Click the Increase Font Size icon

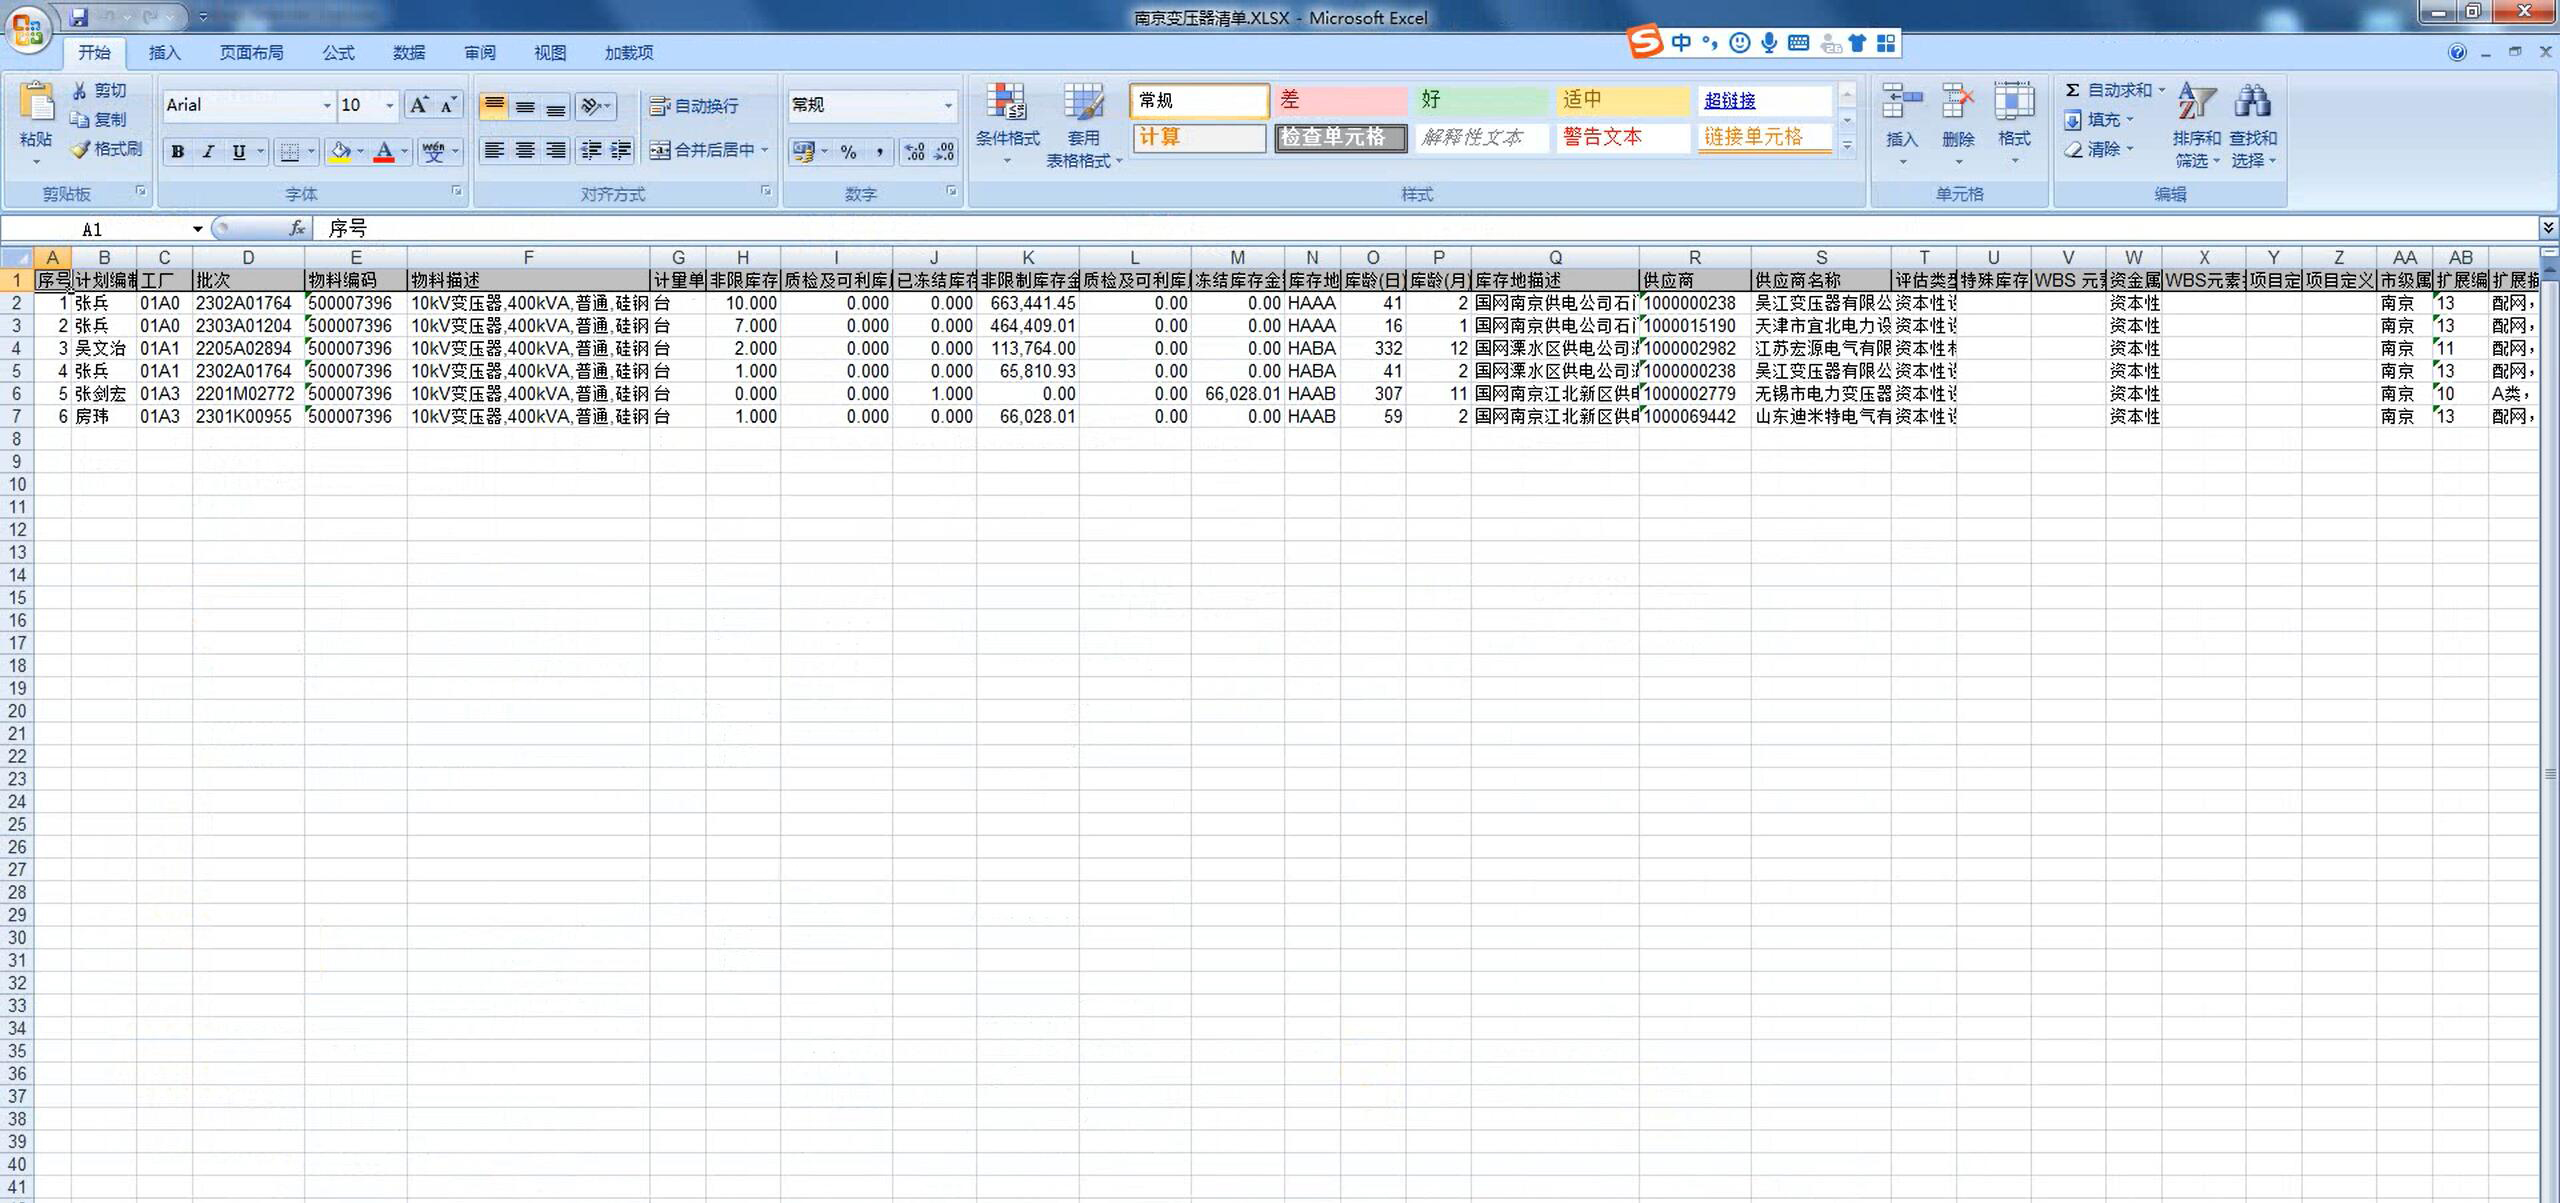point(419,105)
